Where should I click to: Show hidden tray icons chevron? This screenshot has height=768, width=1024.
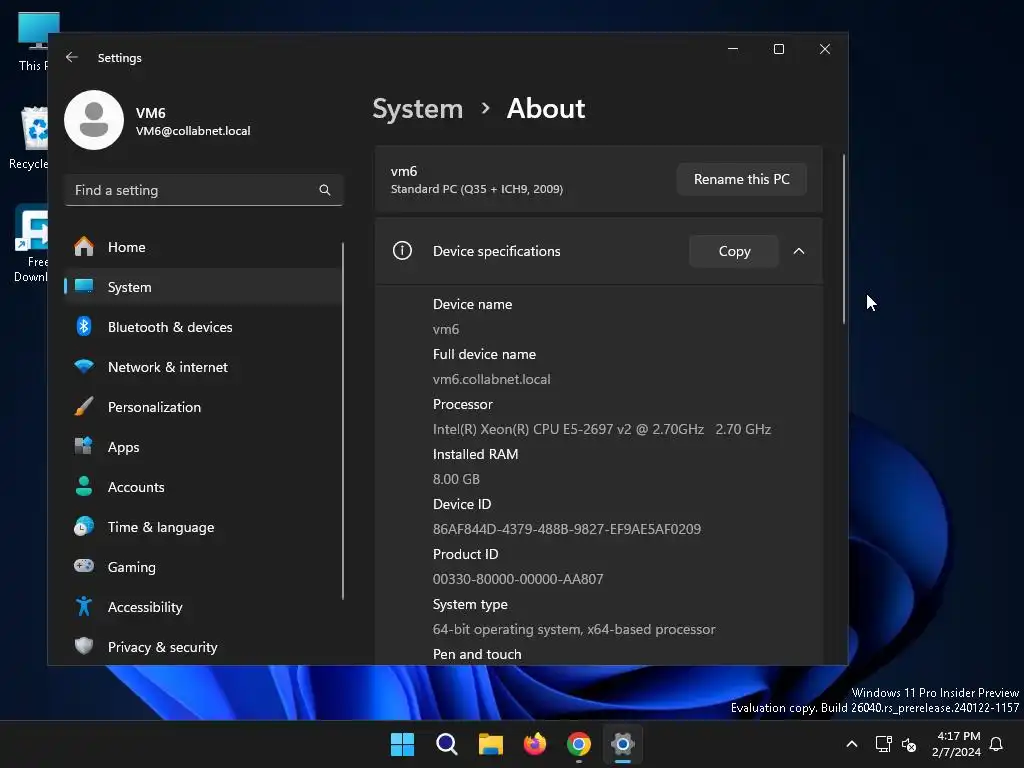tap(852, 744)
